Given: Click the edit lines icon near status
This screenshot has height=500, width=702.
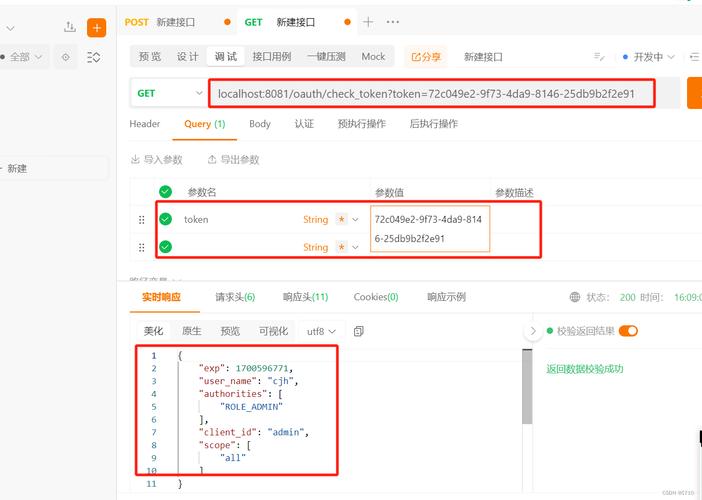Looking at the screenshot, I should (x=599, y=57).
